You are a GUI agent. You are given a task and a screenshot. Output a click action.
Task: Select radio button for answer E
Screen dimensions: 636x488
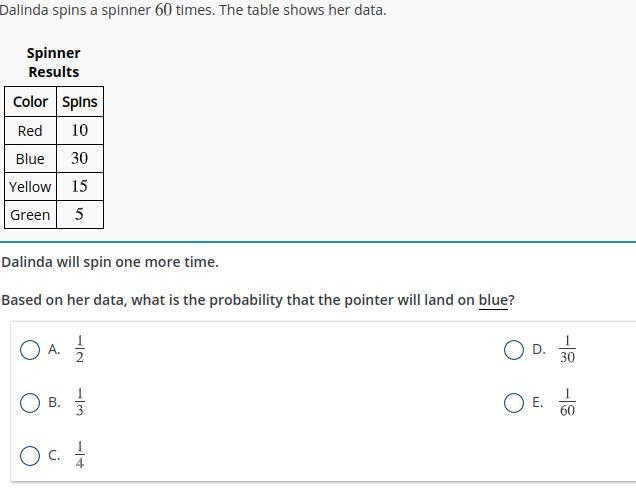pyautogui.click(x=514, y=403)
